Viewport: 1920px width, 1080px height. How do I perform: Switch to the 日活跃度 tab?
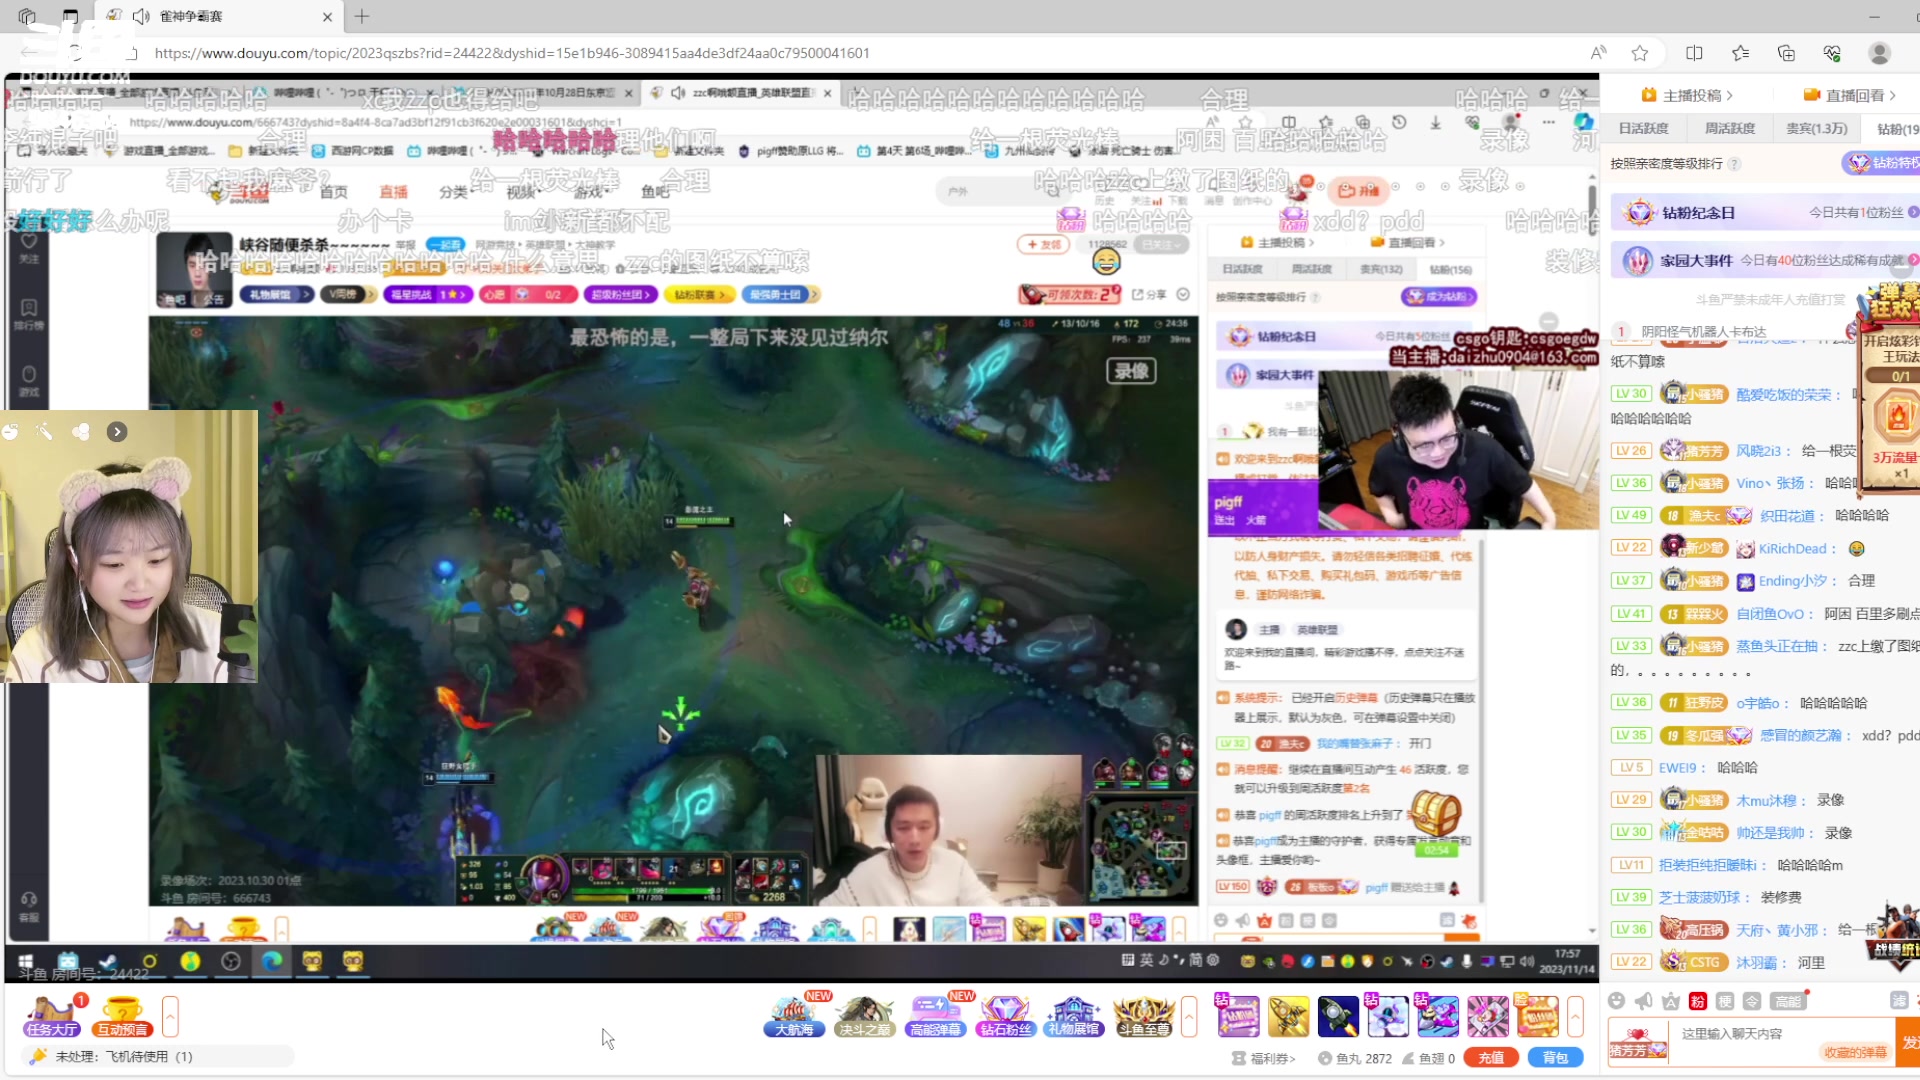[x=1643, y=128]
